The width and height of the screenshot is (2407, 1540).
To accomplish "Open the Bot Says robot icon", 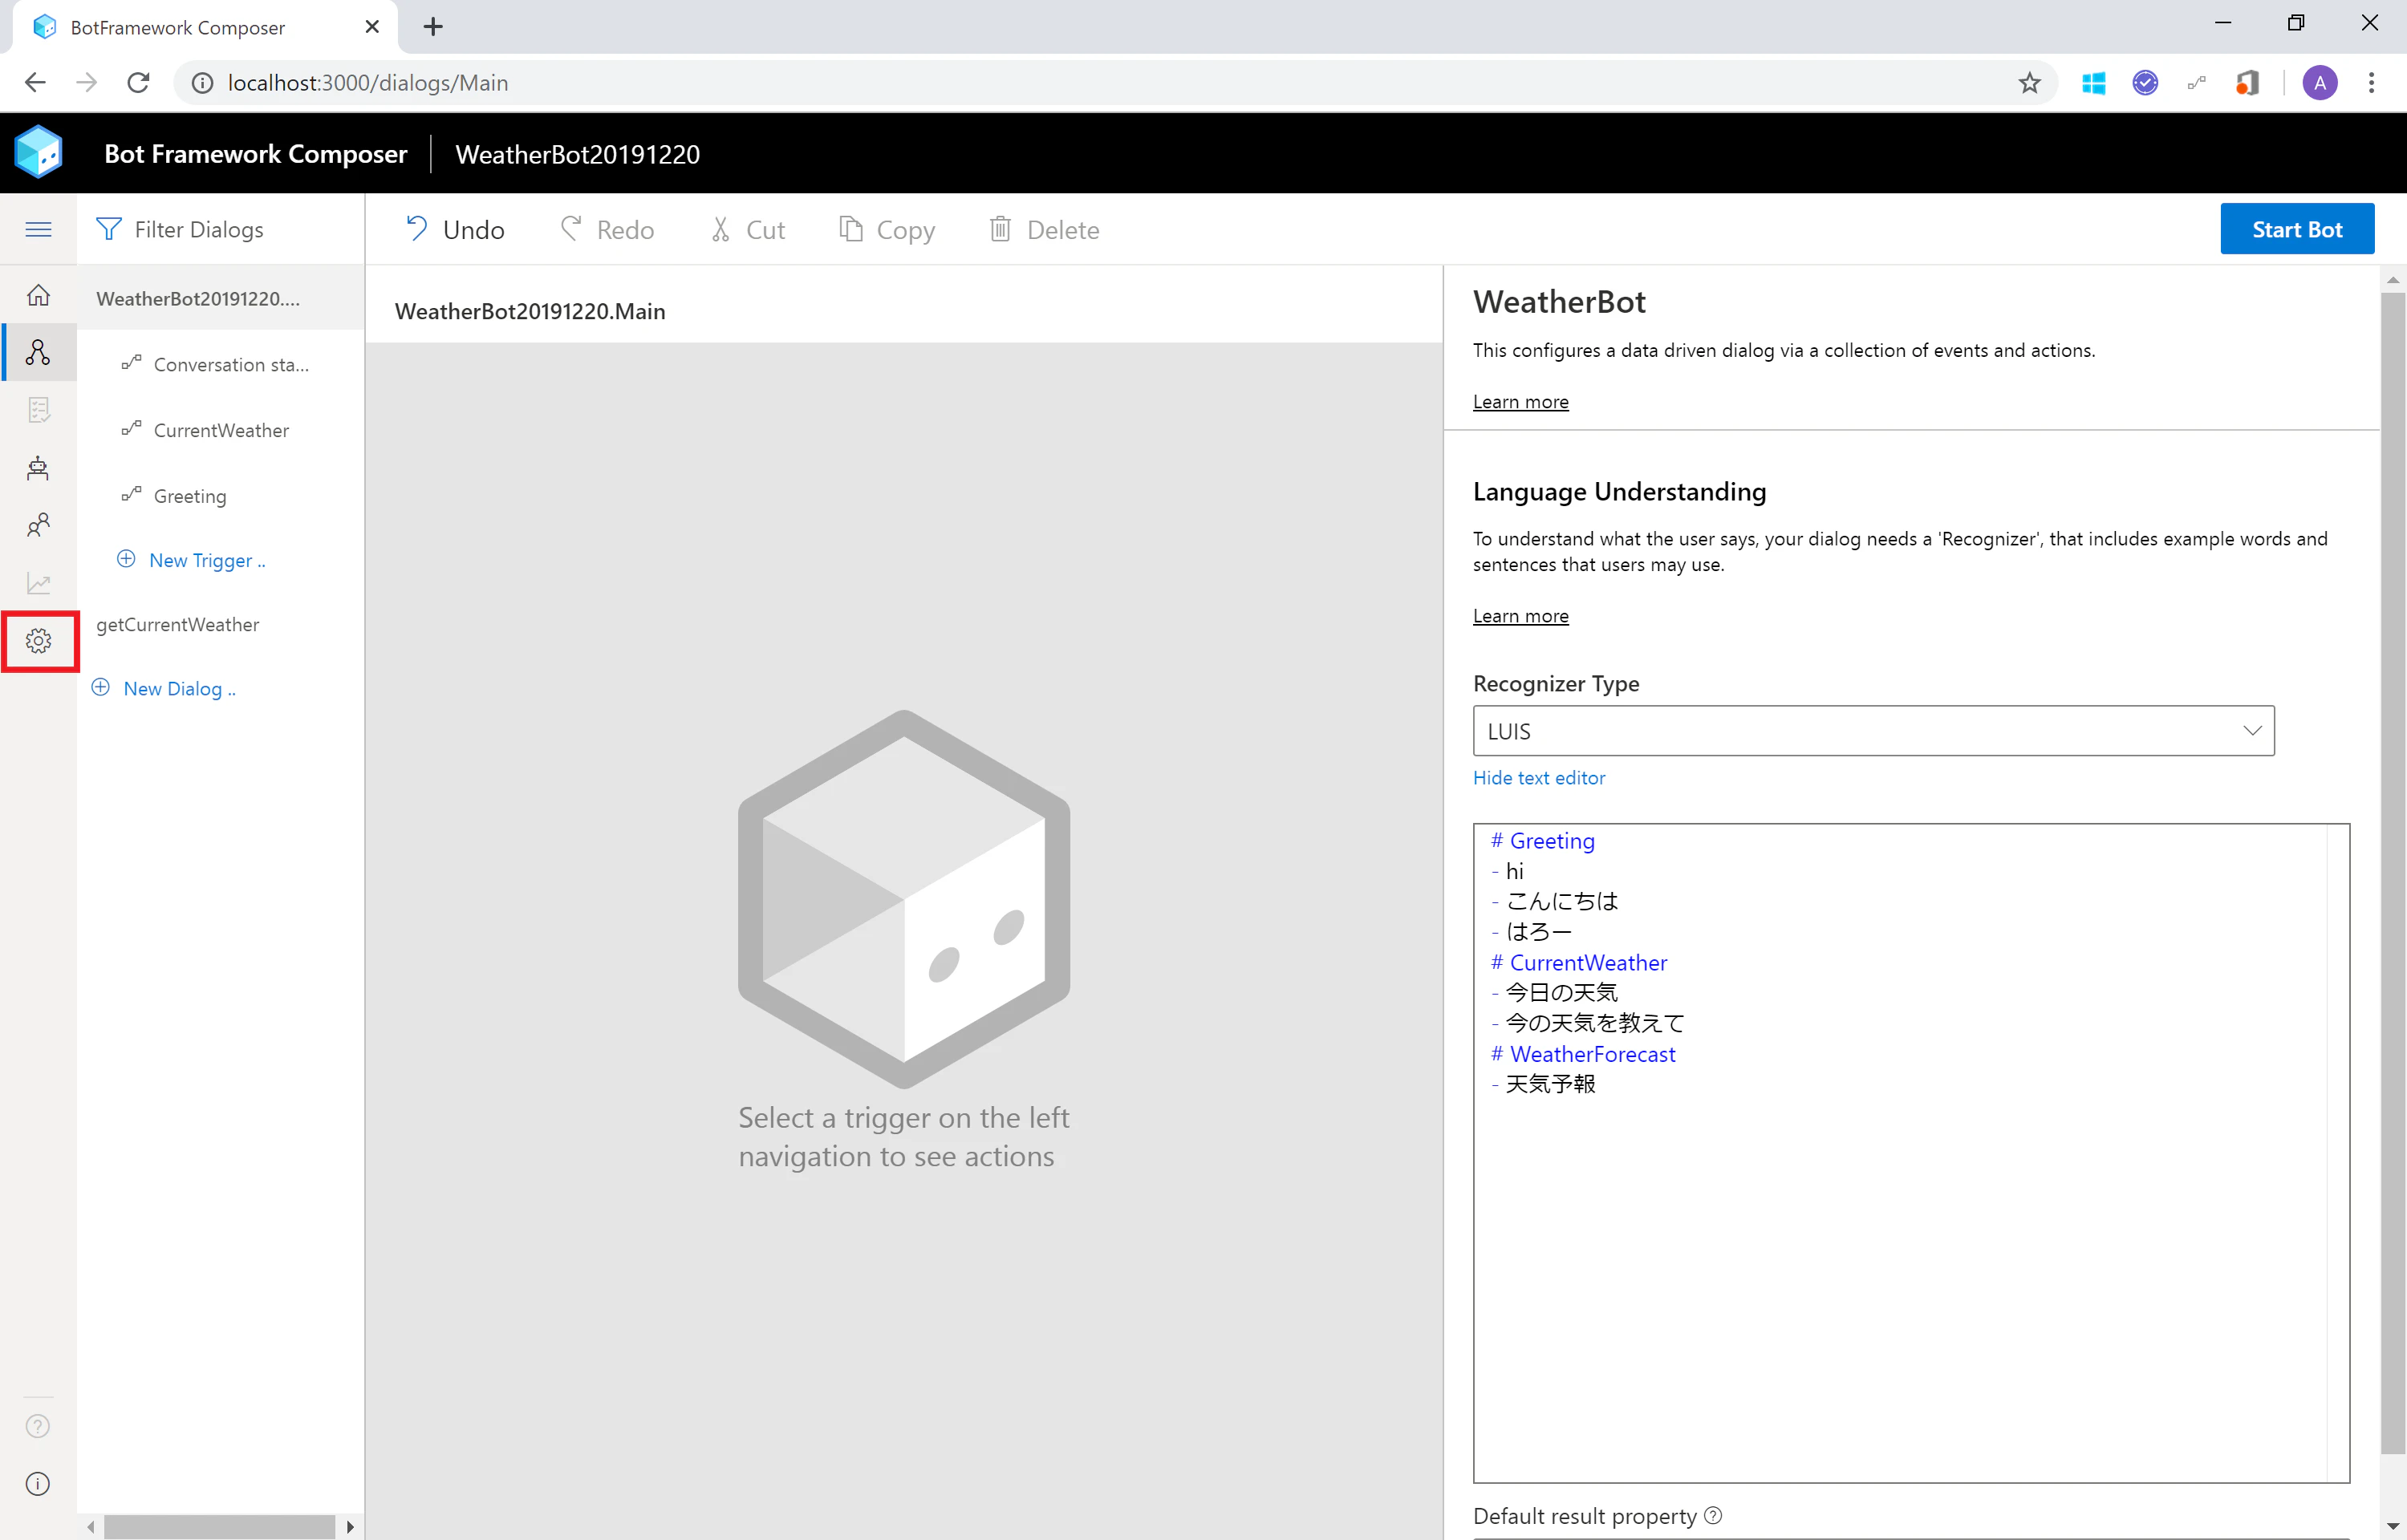I will pos(38,468).
